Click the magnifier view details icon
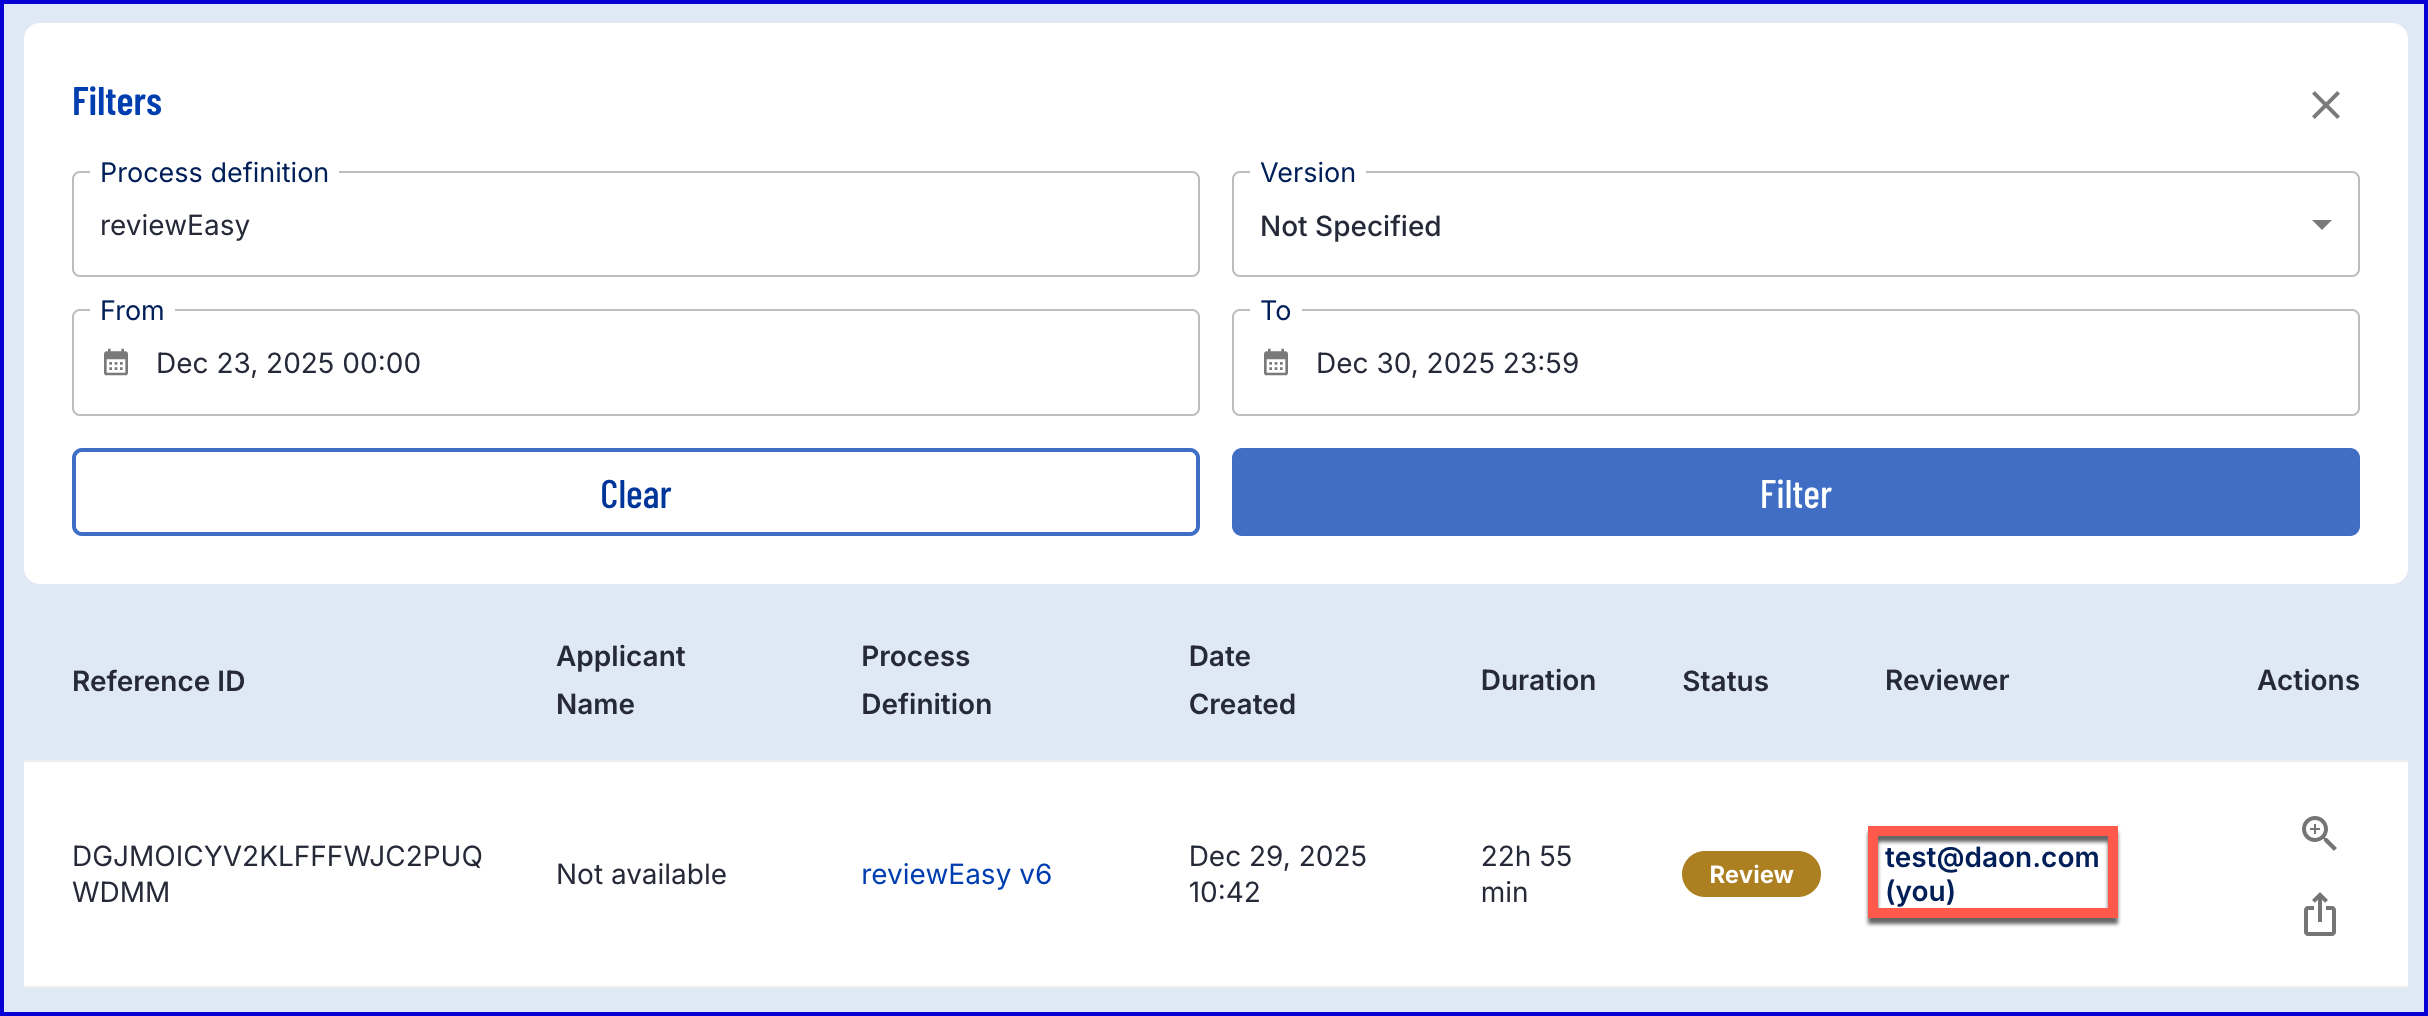 point(2318,833)
